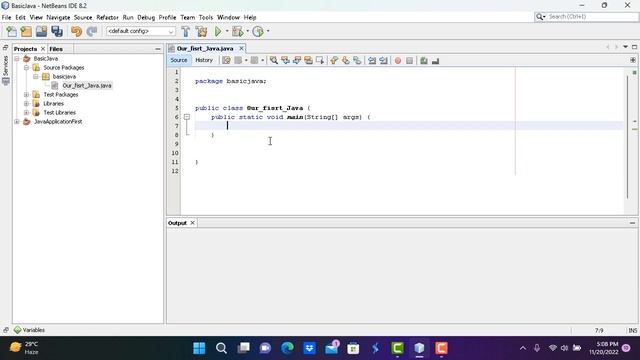The image size is (640, 360).
Task: Open Profile Project dropdown arrow
Action: pyautogui.click(x=268, y=31)
